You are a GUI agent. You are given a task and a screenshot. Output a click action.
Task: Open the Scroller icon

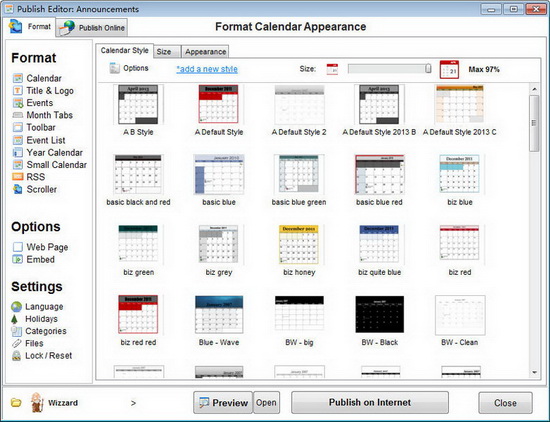(x=18, y=189)
